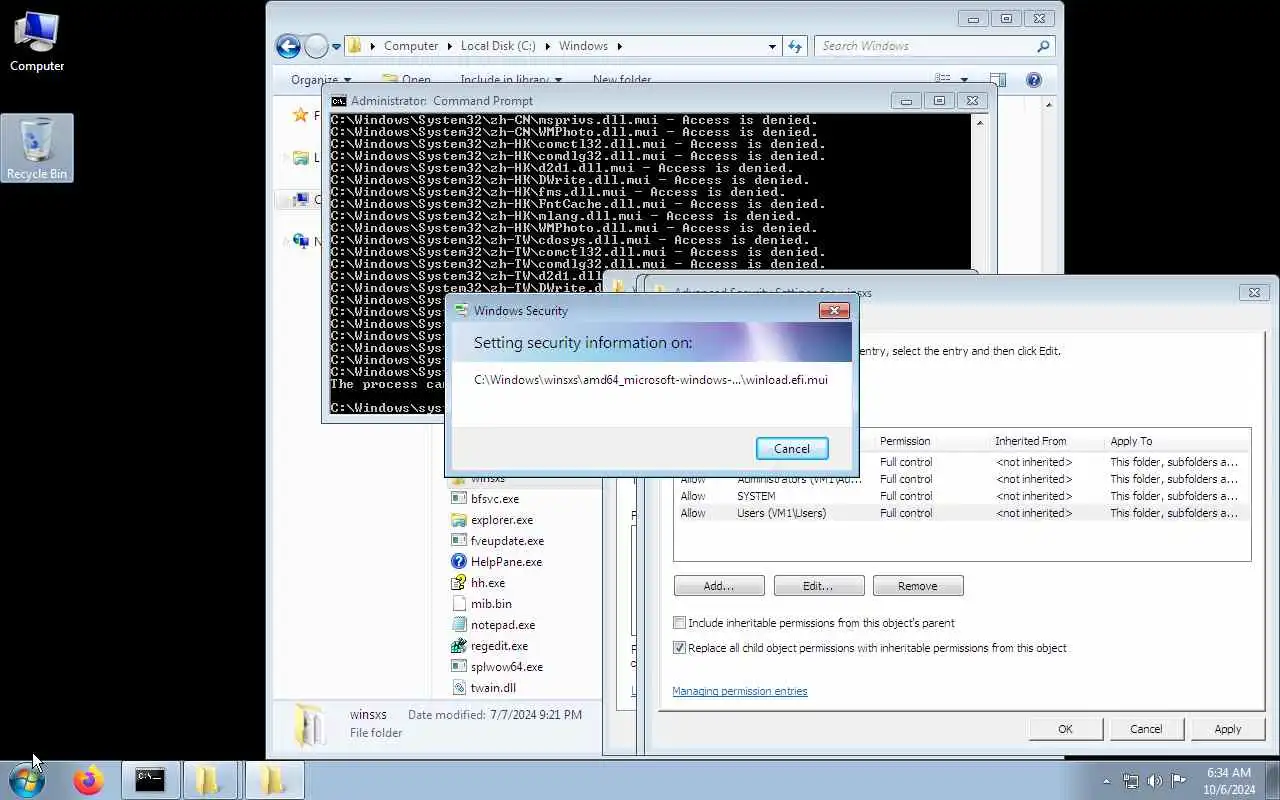This screenshot has width=1280, height=800.
Task: Select the regedit.exe icon
Action: tap(459, 646)
